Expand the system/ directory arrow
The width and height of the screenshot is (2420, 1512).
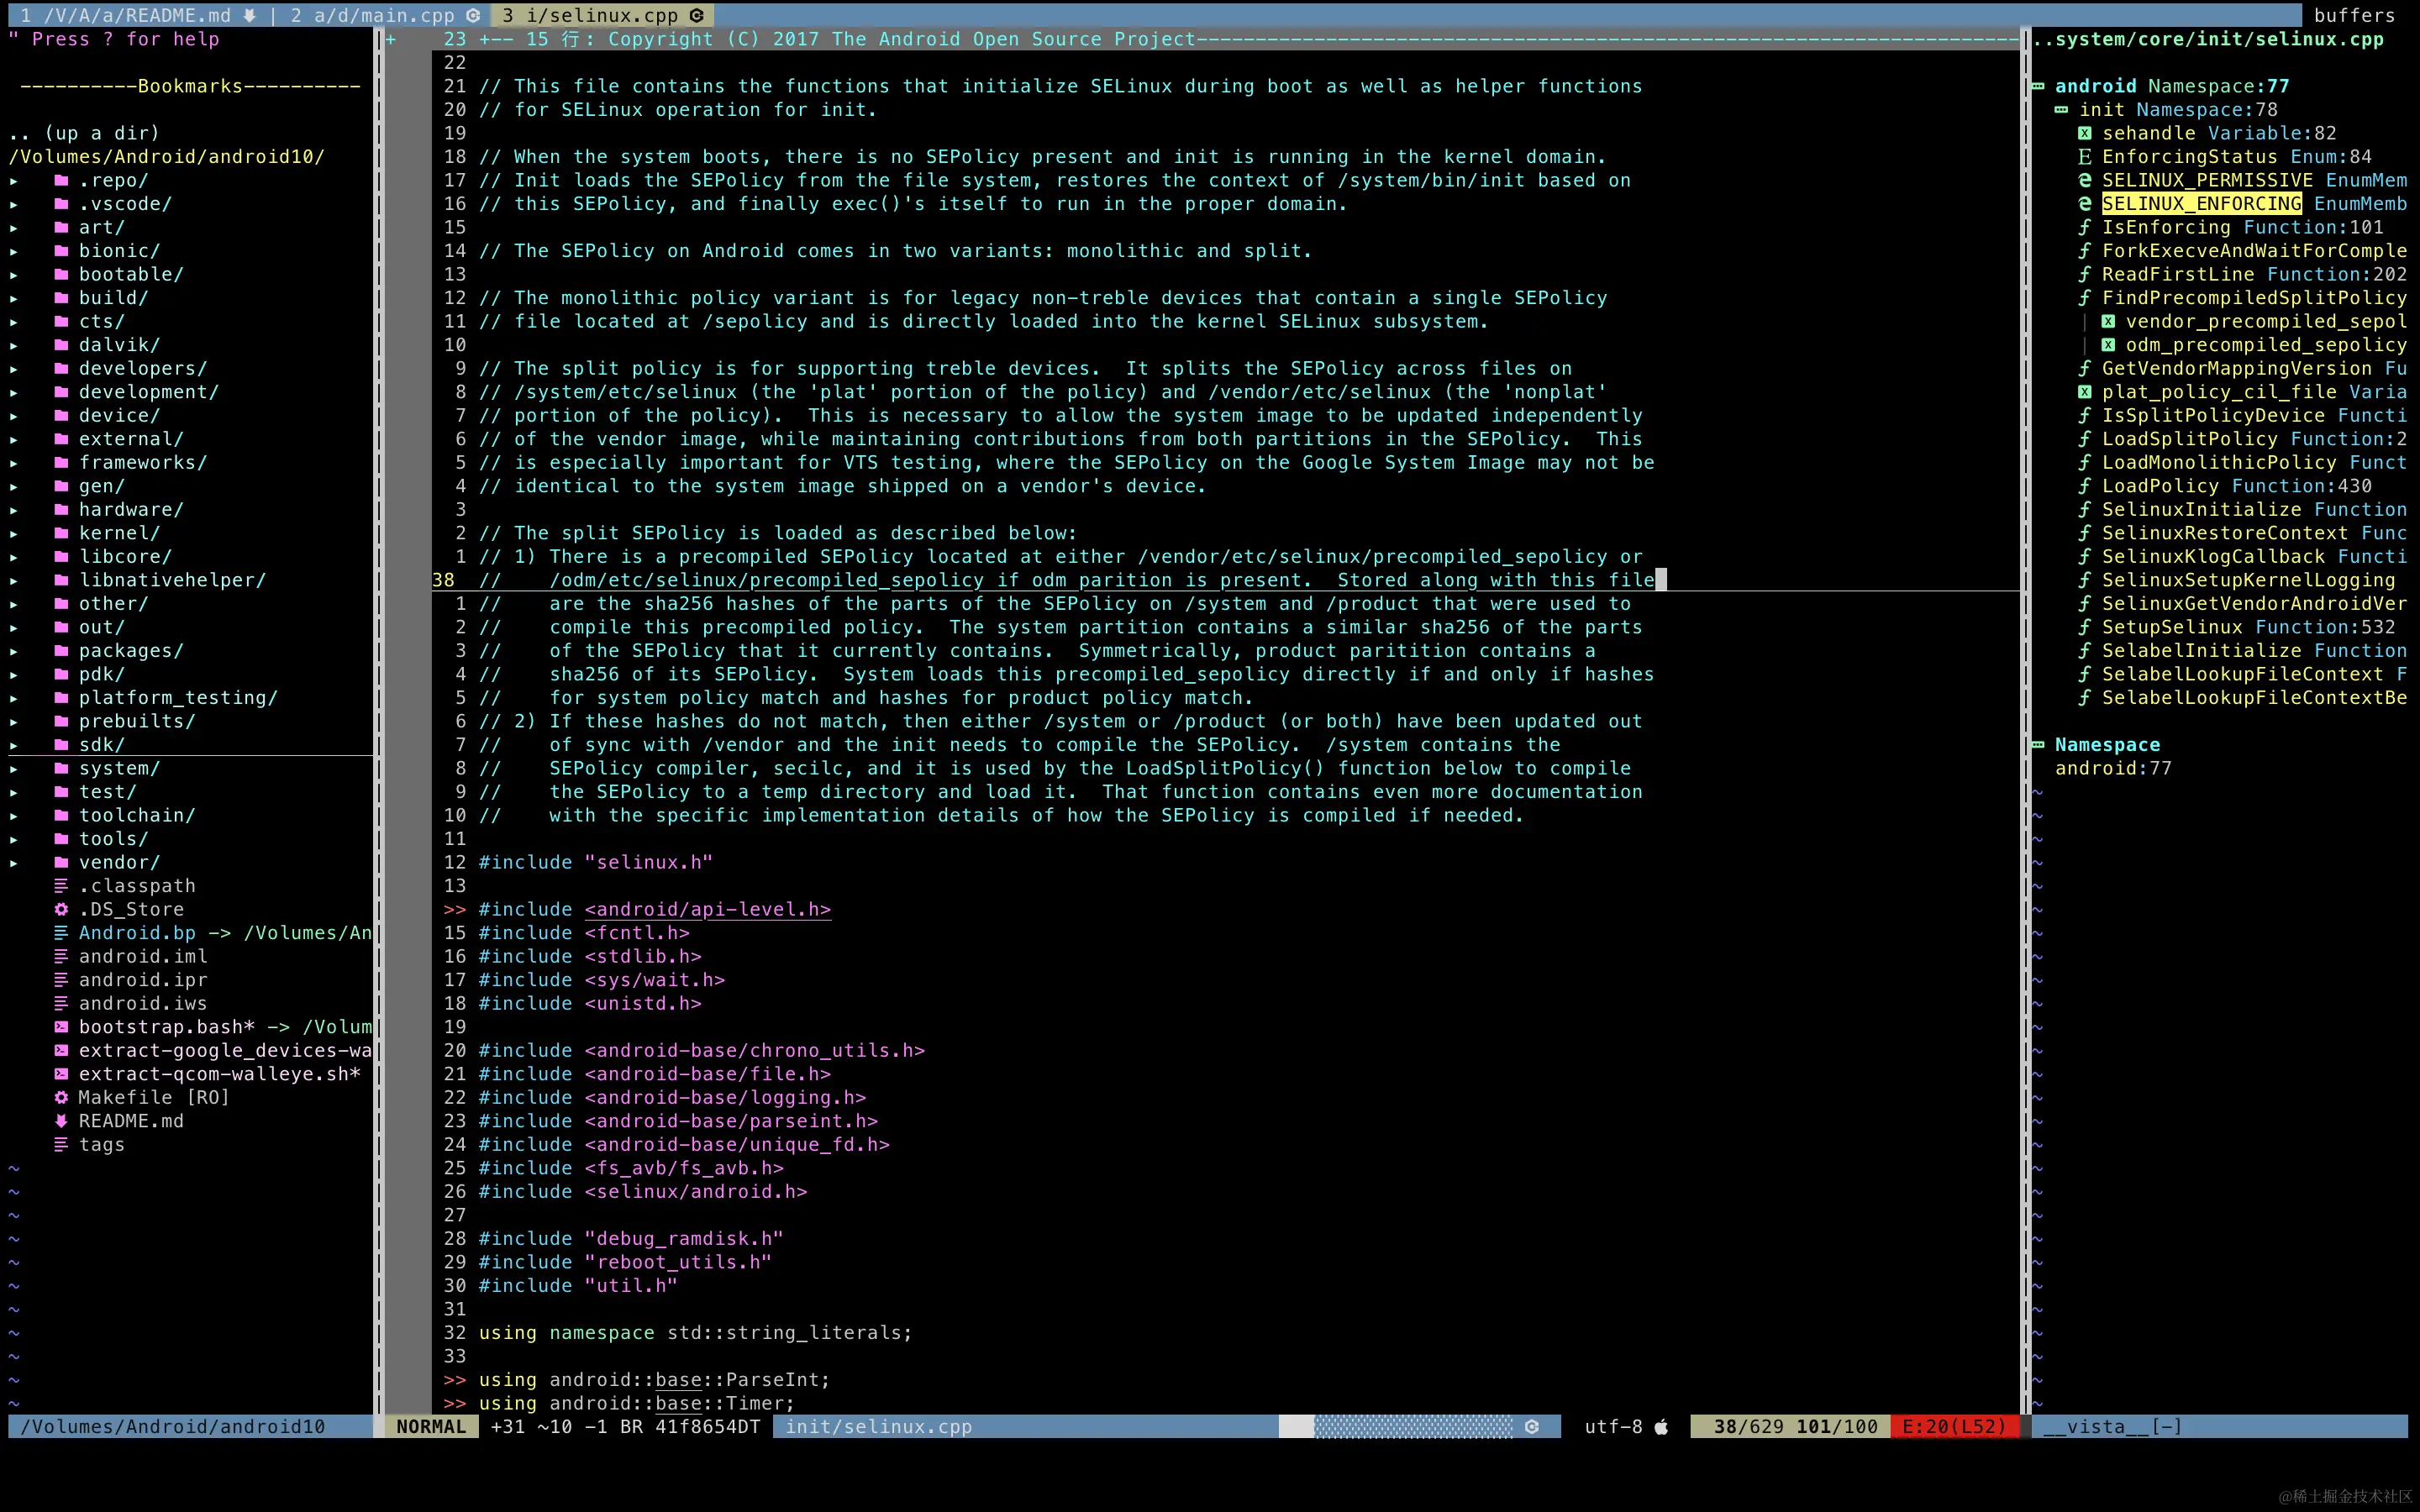coord(14,769)
